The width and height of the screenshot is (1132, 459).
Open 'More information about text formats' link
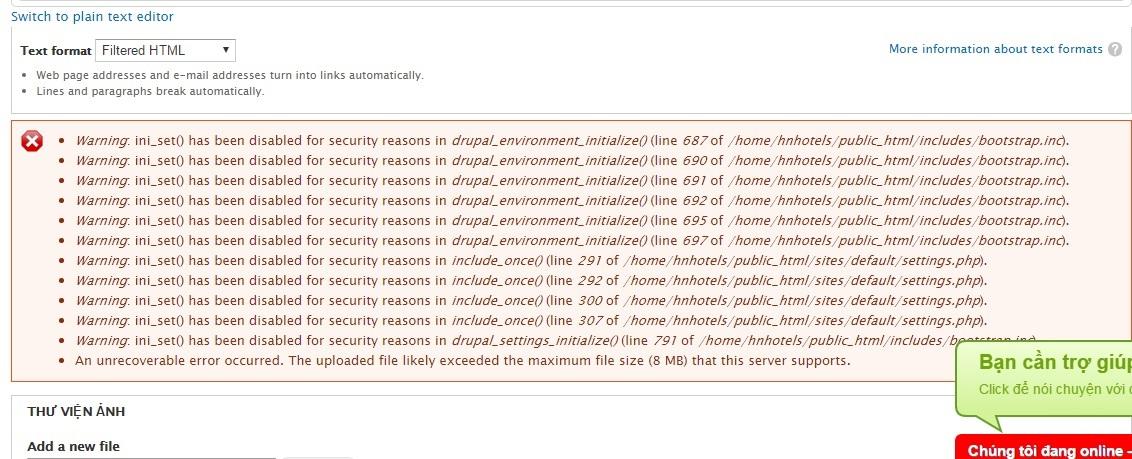996,49
